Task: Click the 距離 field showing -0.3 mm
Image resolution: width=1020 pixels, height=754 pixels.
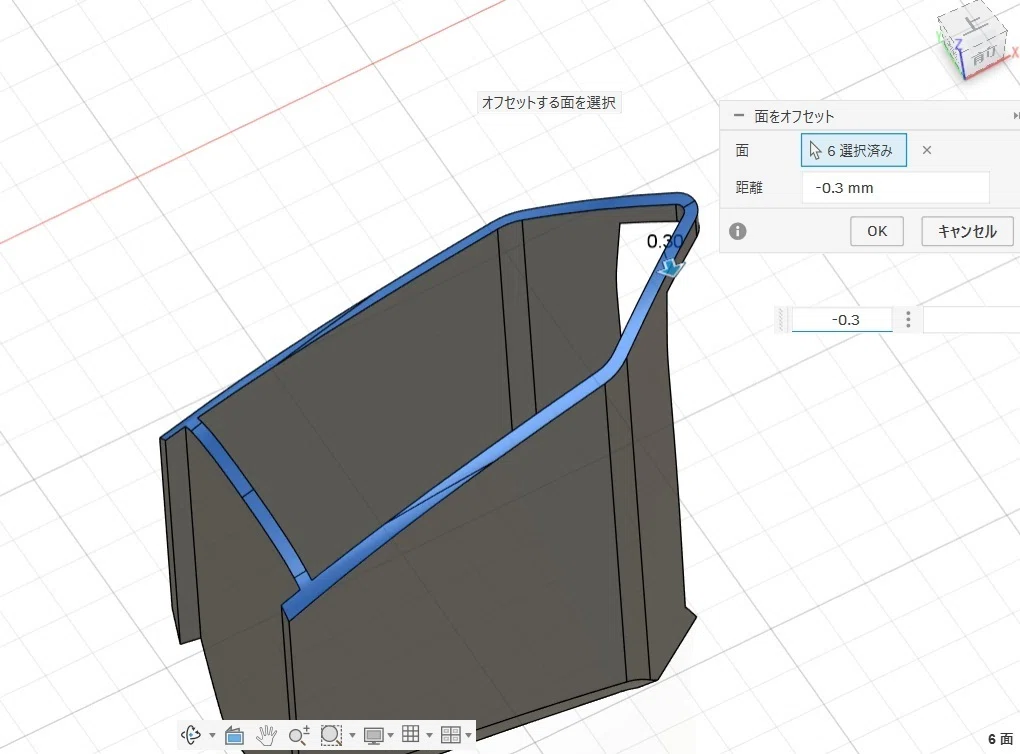Action: pyautogui.click(x=895, y=188)
